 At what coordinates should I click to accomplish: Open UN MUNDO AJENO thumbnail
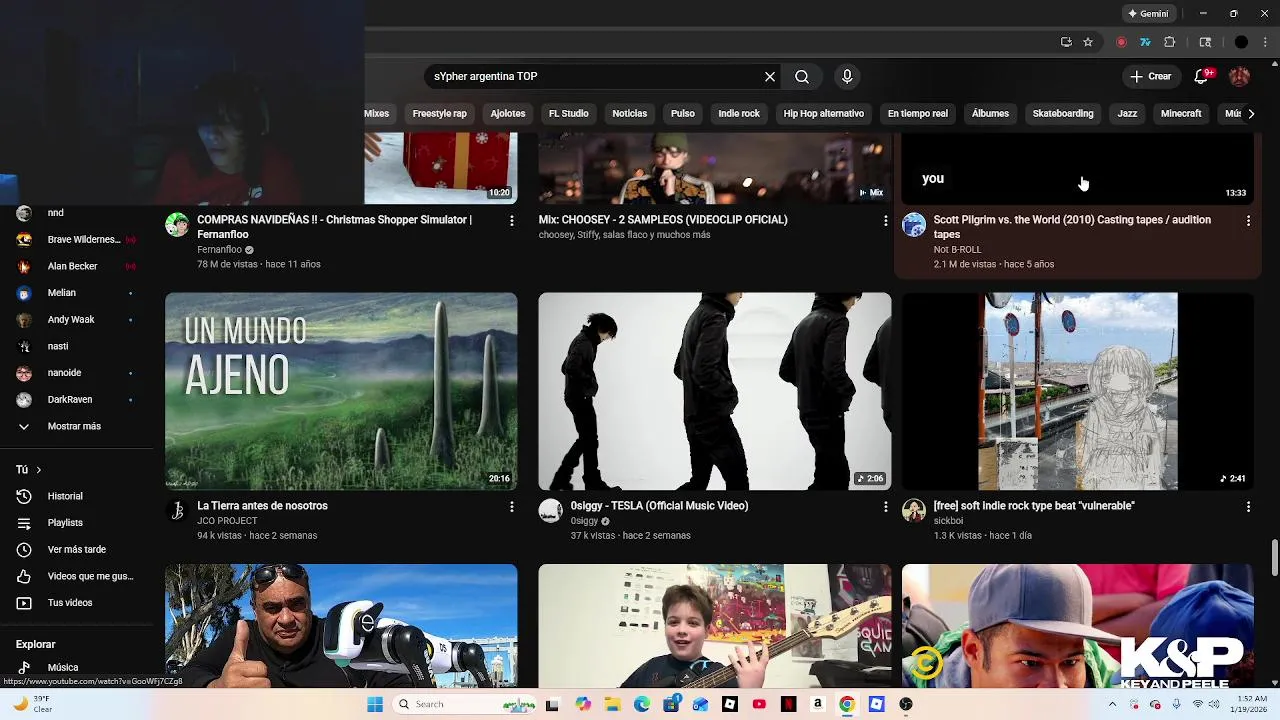tap(341, 391)
